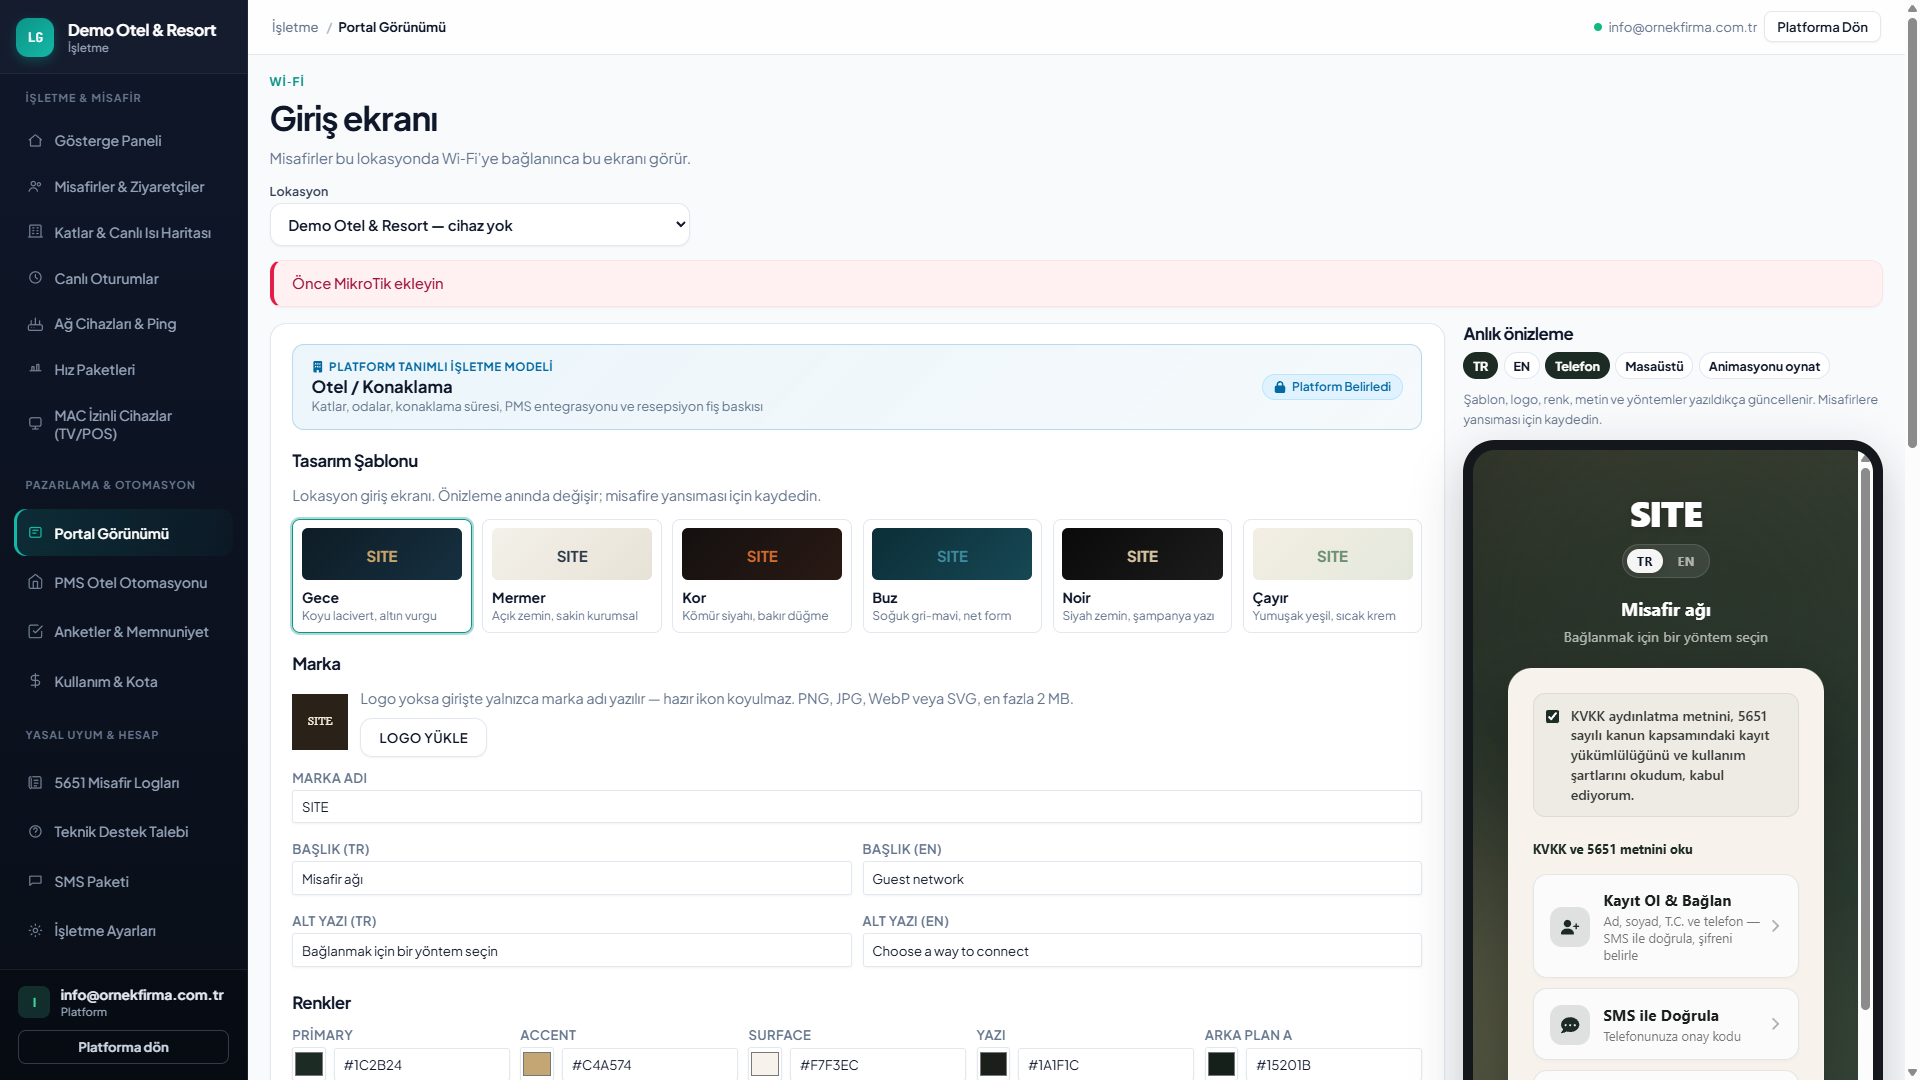Click the lock icon in Platform Belirledi badge
The width and height of the screenshot is (1920, 1080).
point(1279,387)
